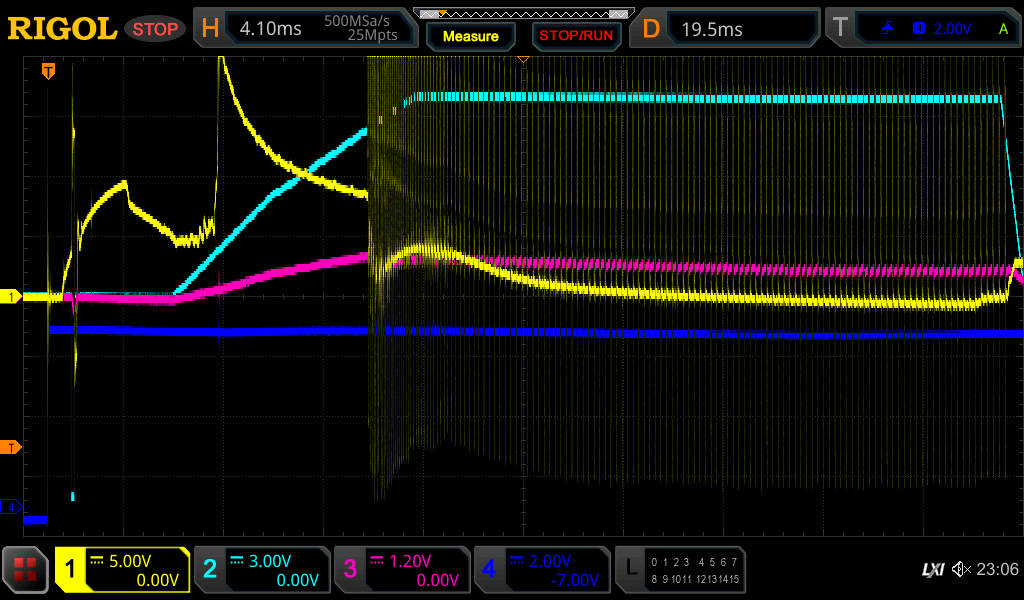
Task: Click the LXI network status icon
Action: click(932, 570)
